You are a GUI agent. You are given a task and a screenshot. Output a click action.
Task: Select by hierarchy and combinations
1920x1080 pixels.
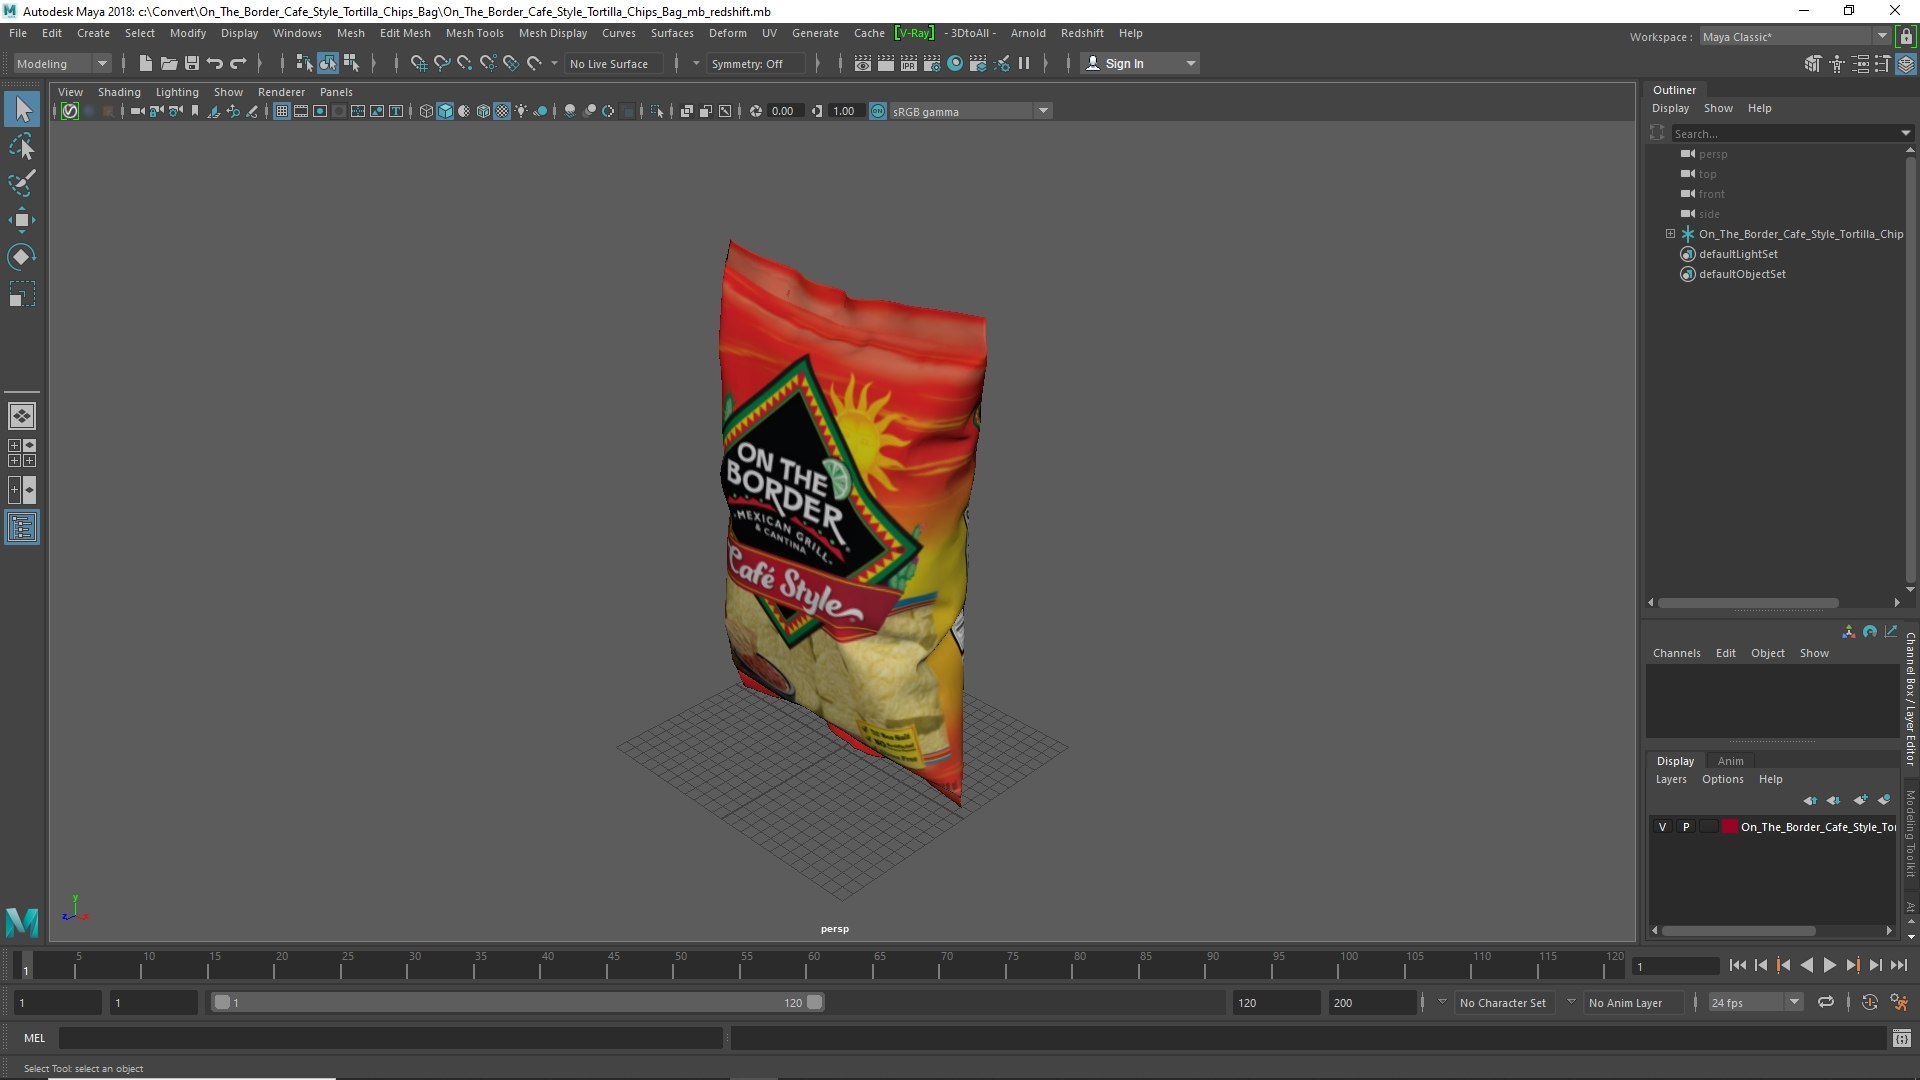(304, 63)
